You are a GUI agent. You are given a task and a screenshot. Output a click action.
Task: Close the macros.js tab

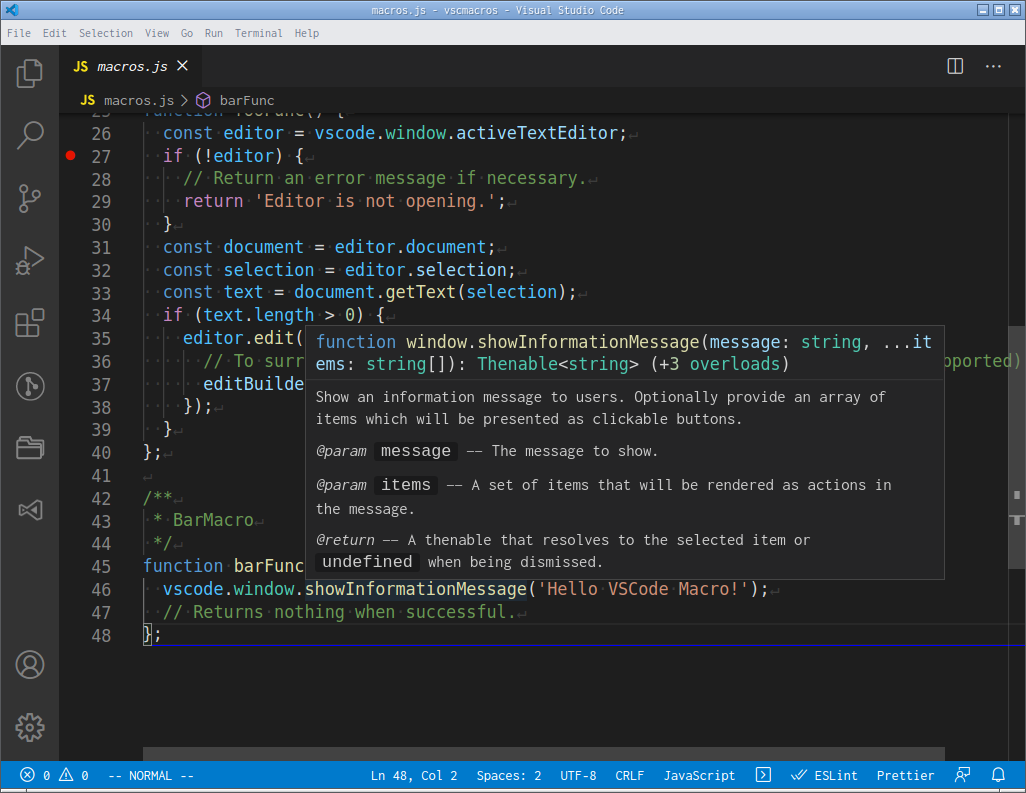click(x=183, y=66)
